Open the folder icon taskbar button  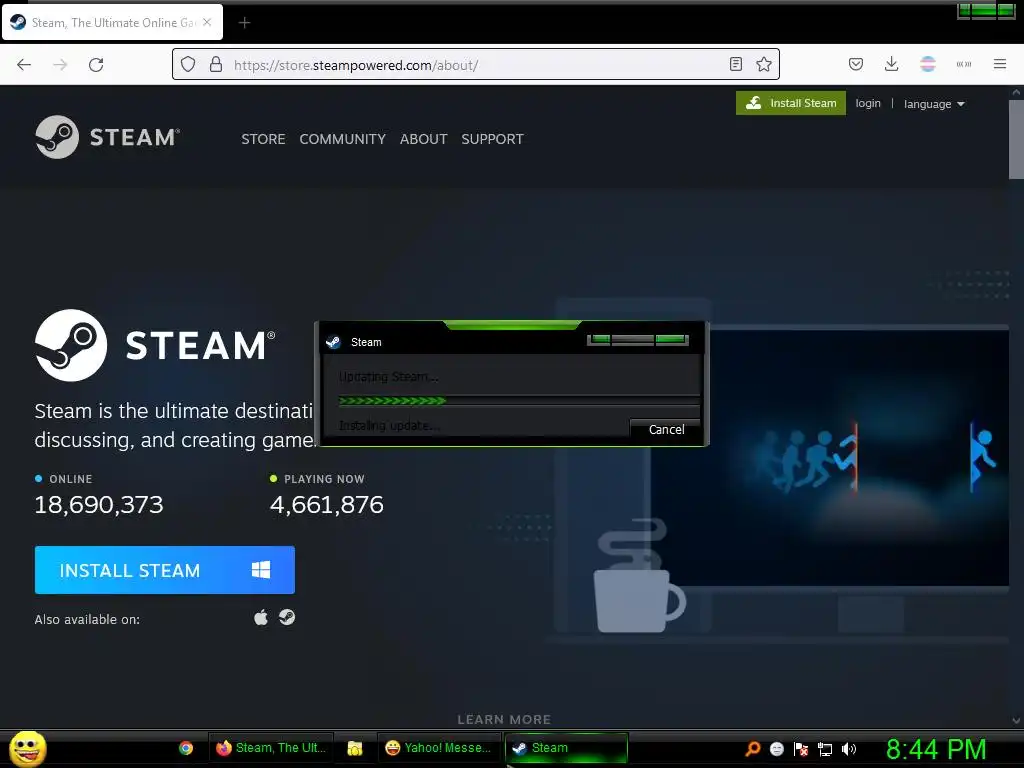(x=355, y=748)
